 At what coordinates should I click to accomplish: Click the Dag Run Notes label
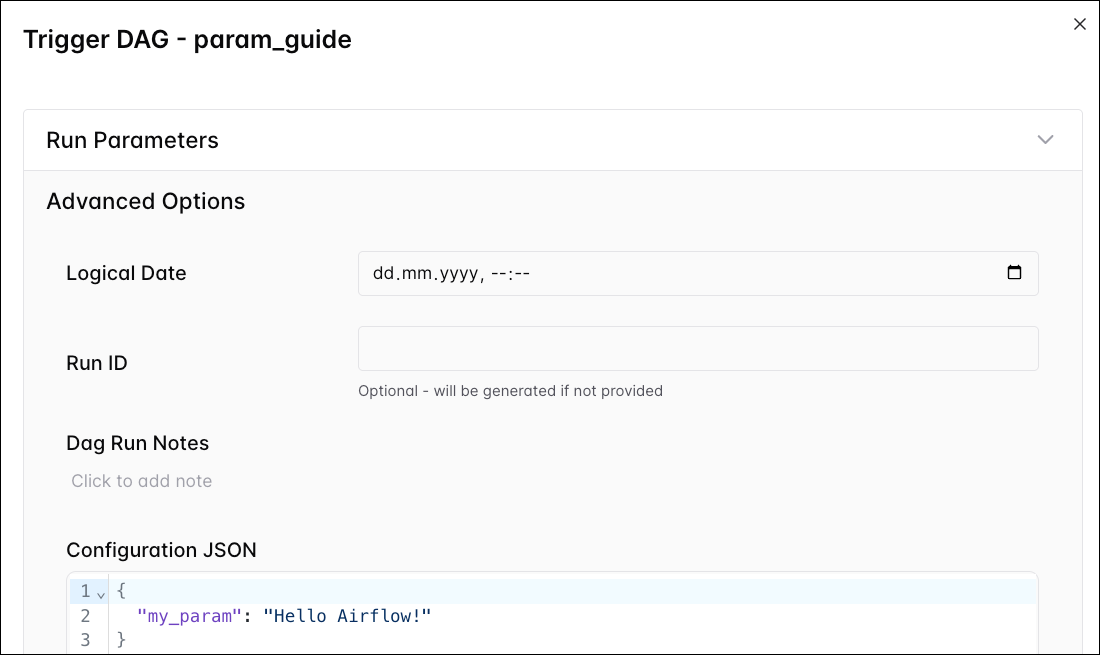tap(137, 442)
